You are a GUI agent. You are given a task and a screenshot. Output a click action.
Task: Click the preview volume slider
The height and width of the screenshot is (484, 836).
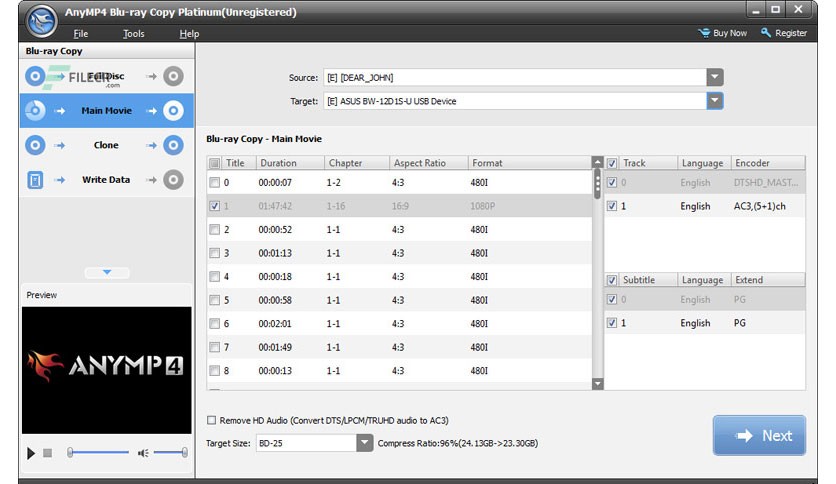(x=170, y=453)
